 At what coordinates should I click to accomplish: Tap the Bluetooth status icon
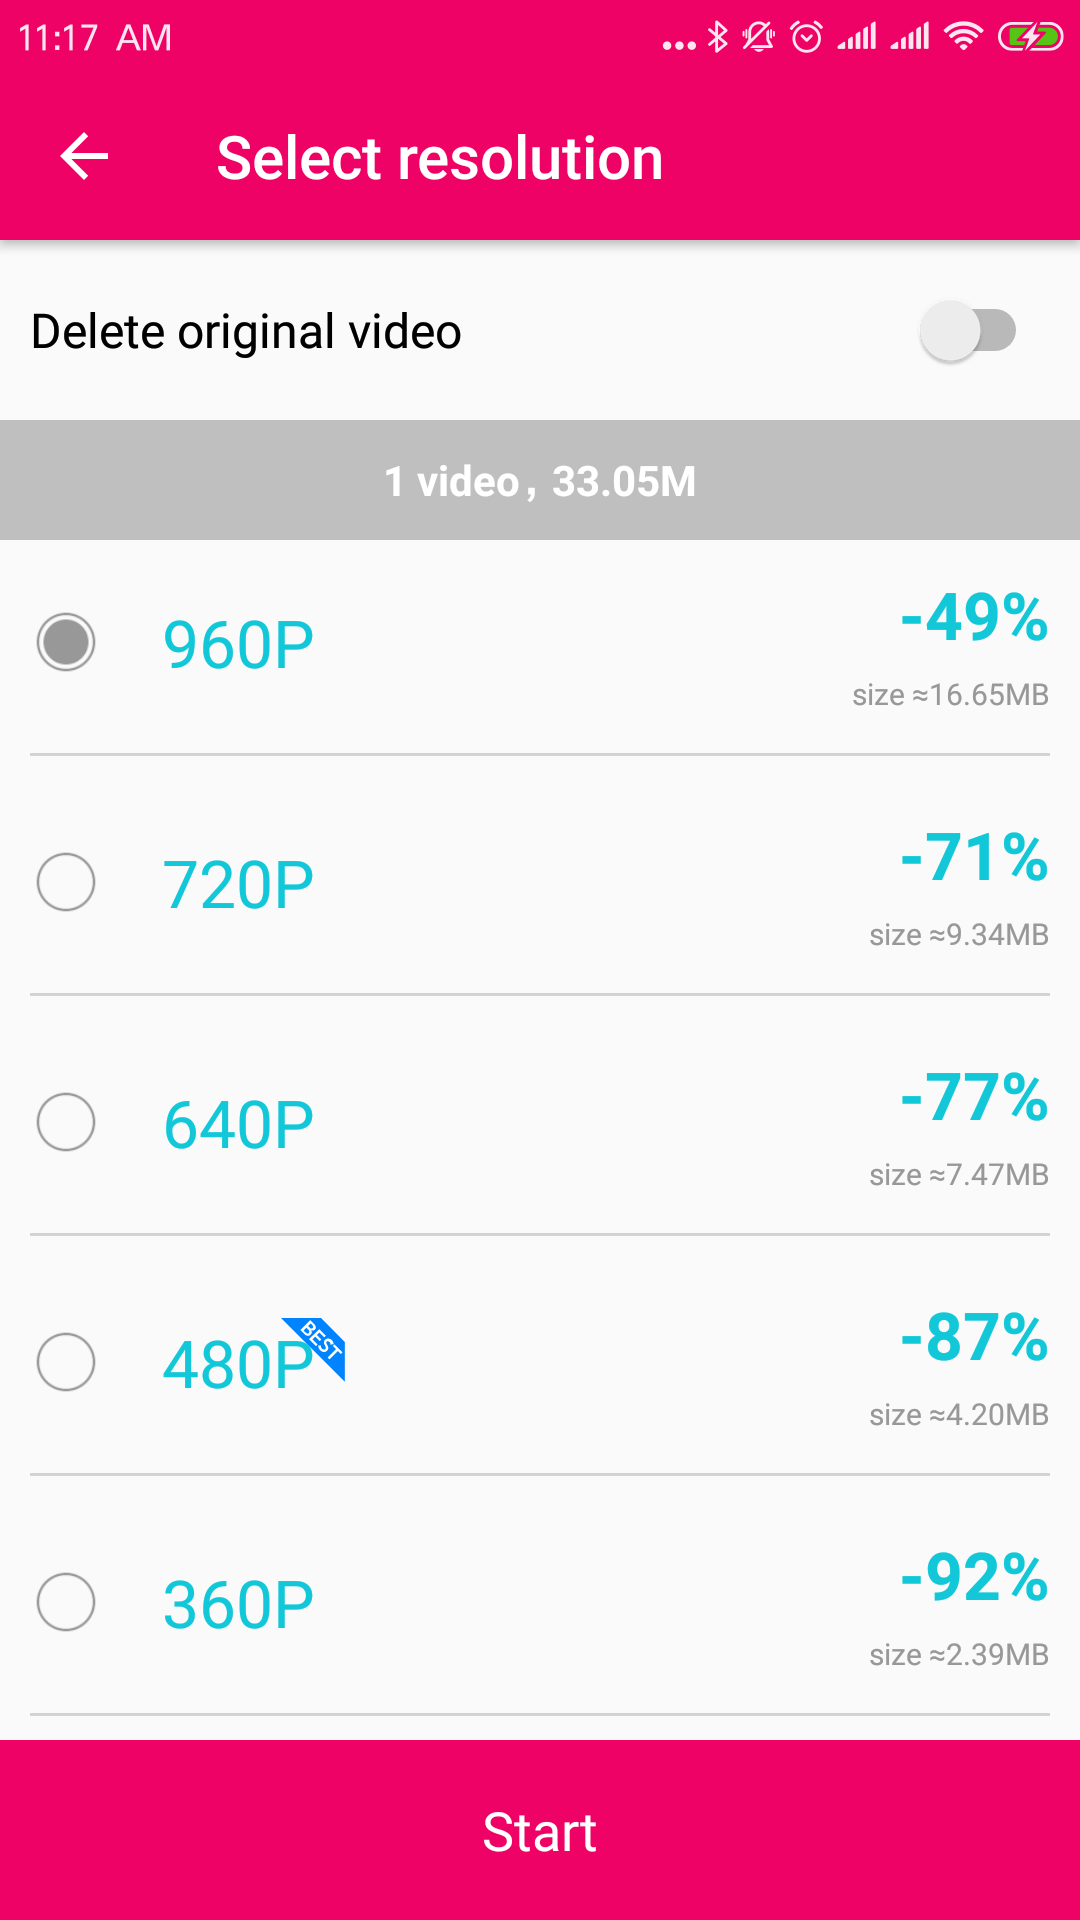[717, 38]
